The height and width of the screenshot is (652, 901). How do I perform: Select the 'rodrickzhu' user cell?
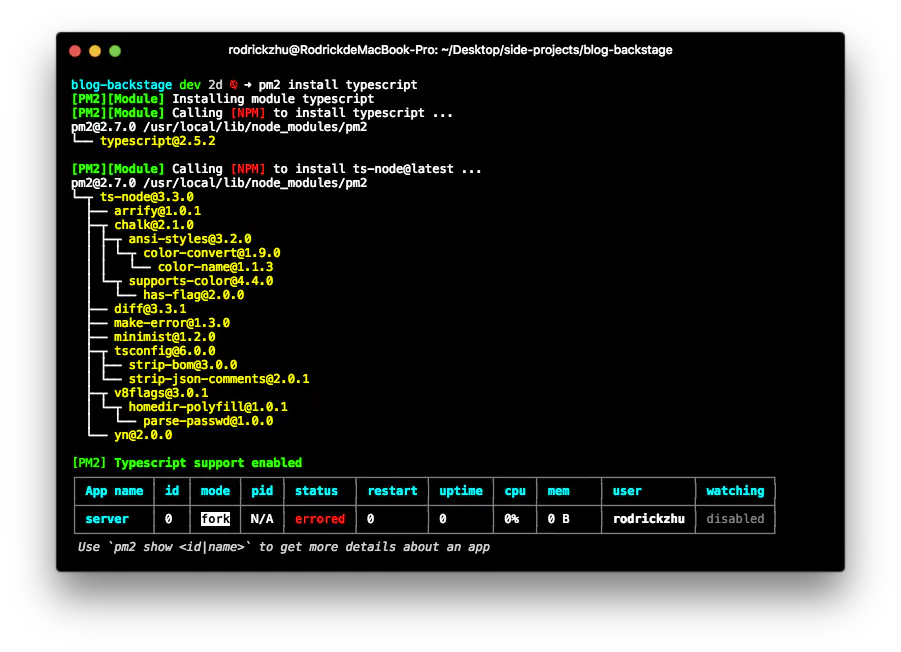coord(649,519)
